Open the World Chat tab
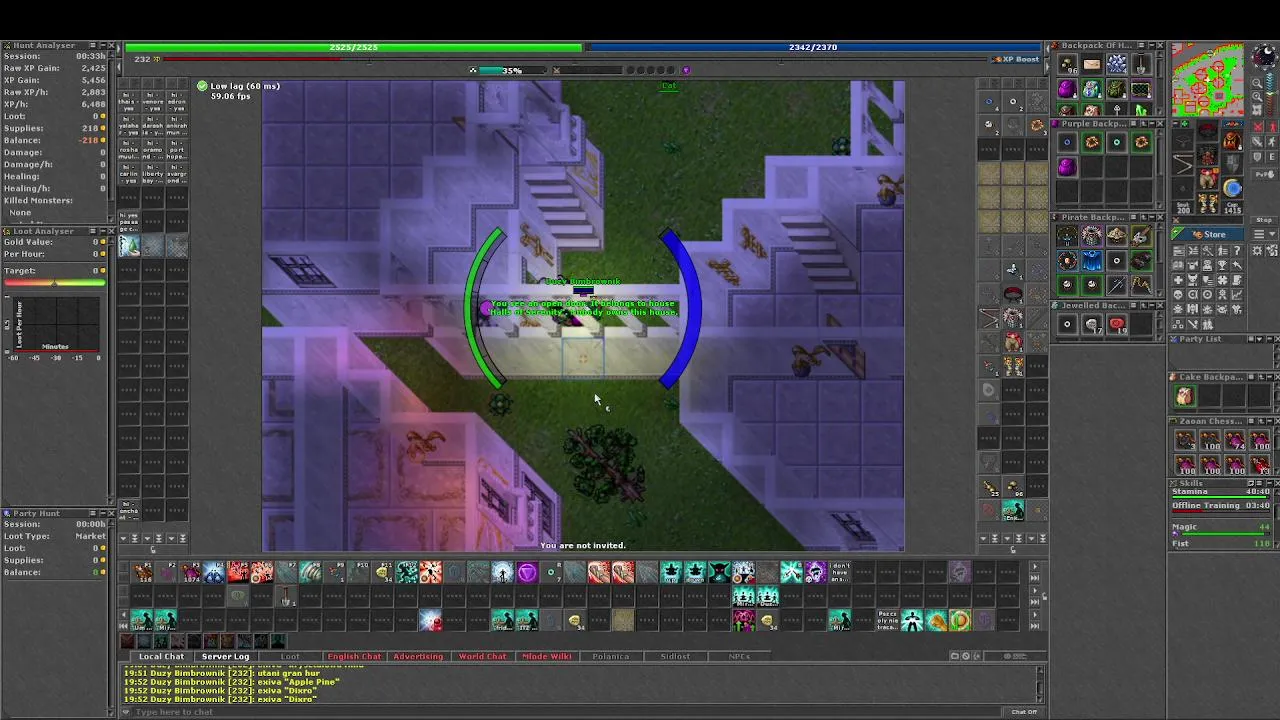 point(482,656)
